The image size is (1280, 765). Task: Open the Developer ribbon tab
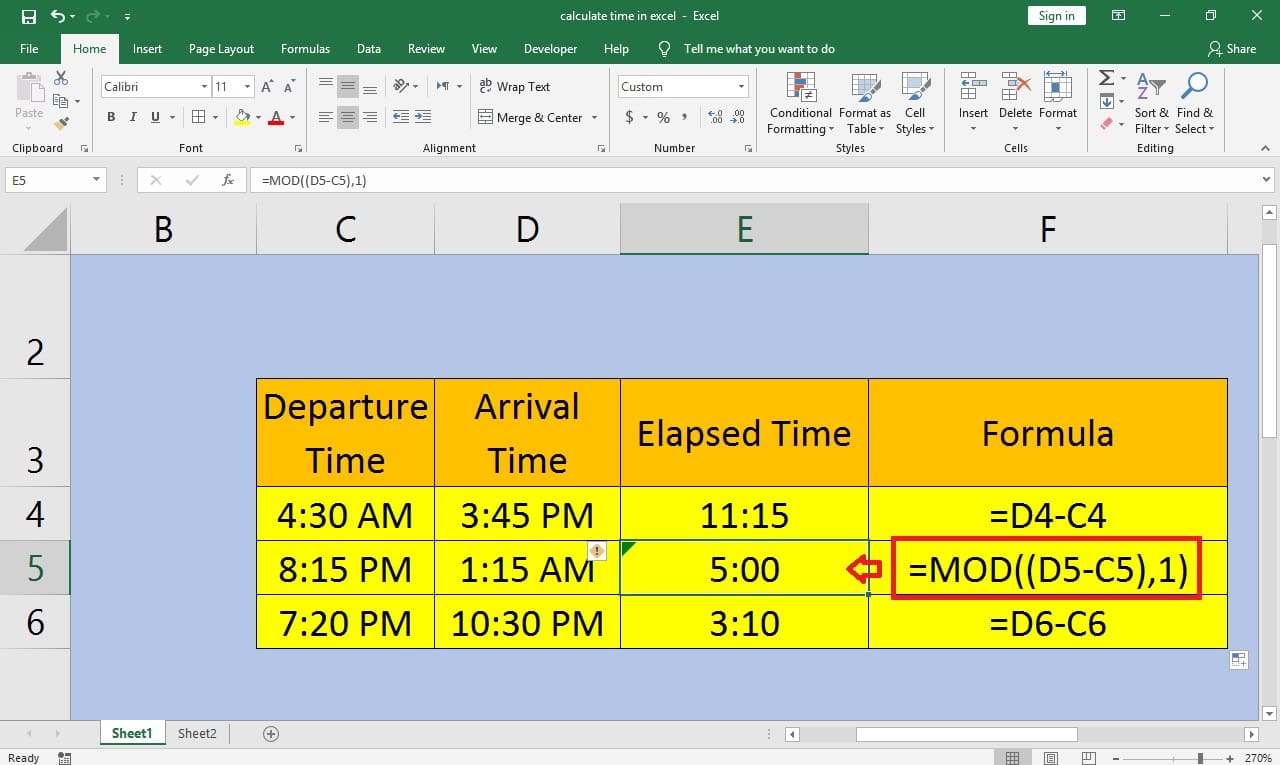[x=550, y=48]
